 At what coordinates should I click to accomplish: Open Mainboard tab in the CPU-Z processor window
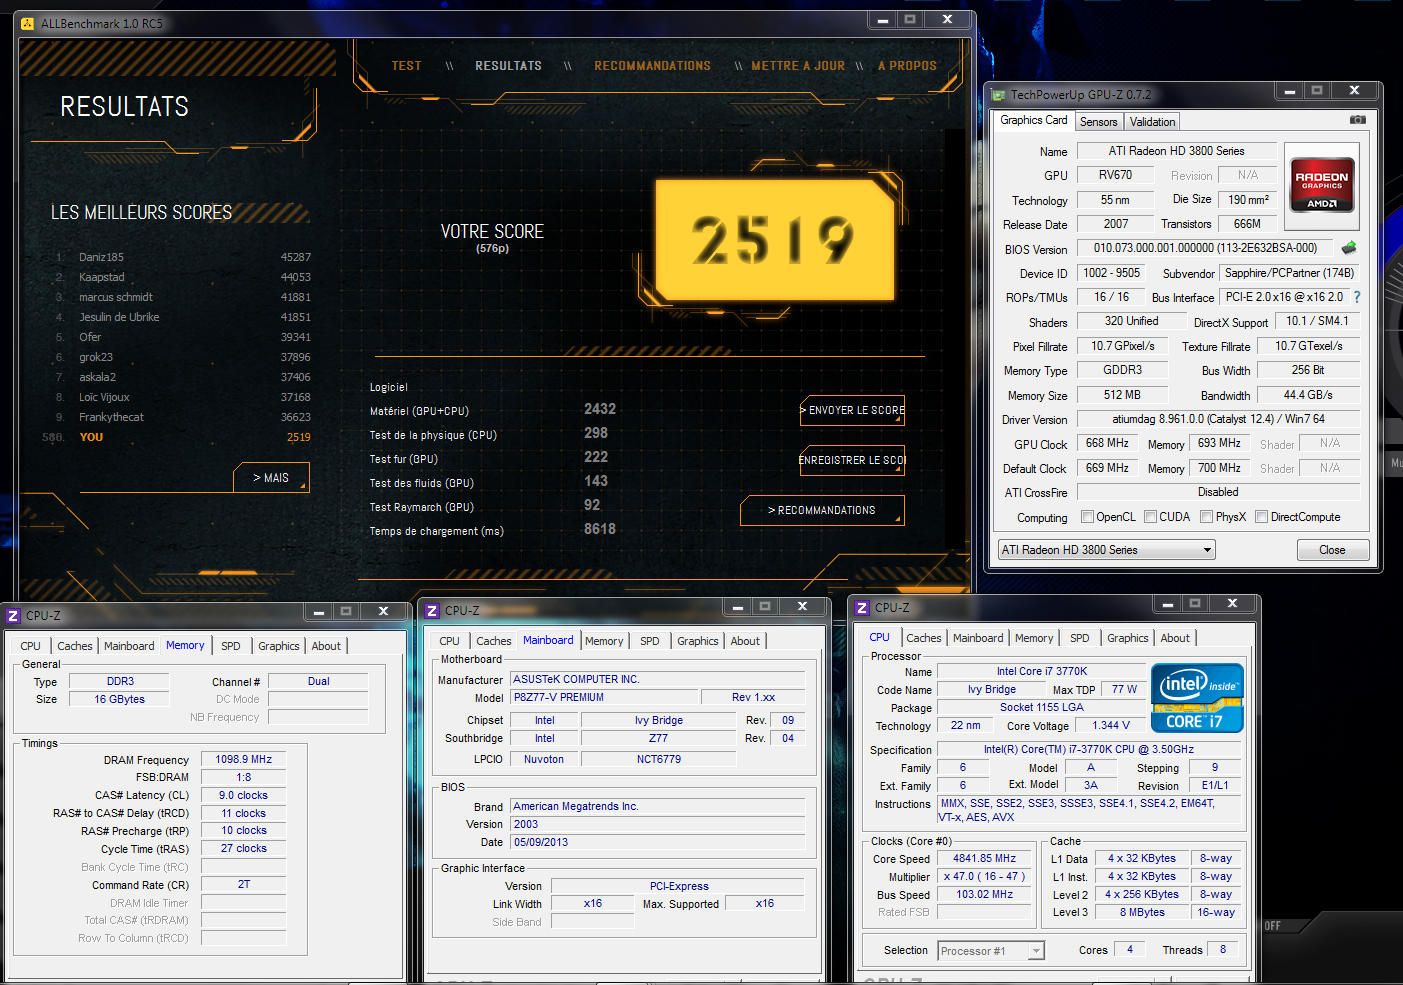[978, 638]
